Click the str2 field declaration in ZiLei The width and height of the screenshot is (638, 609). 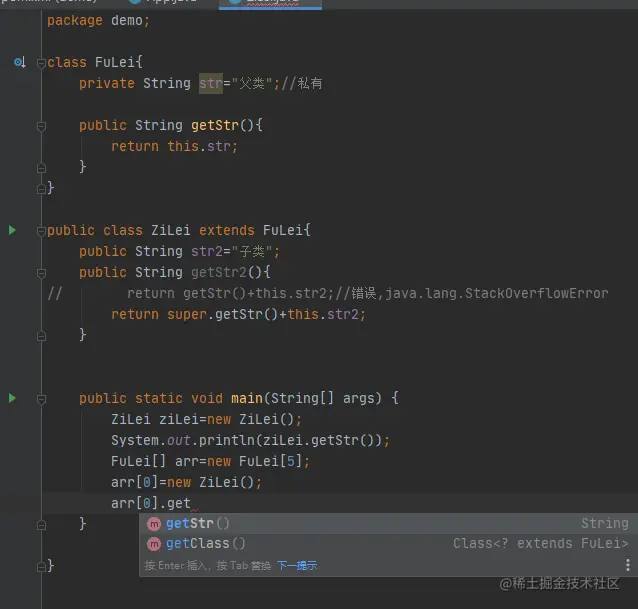(207, 251)
